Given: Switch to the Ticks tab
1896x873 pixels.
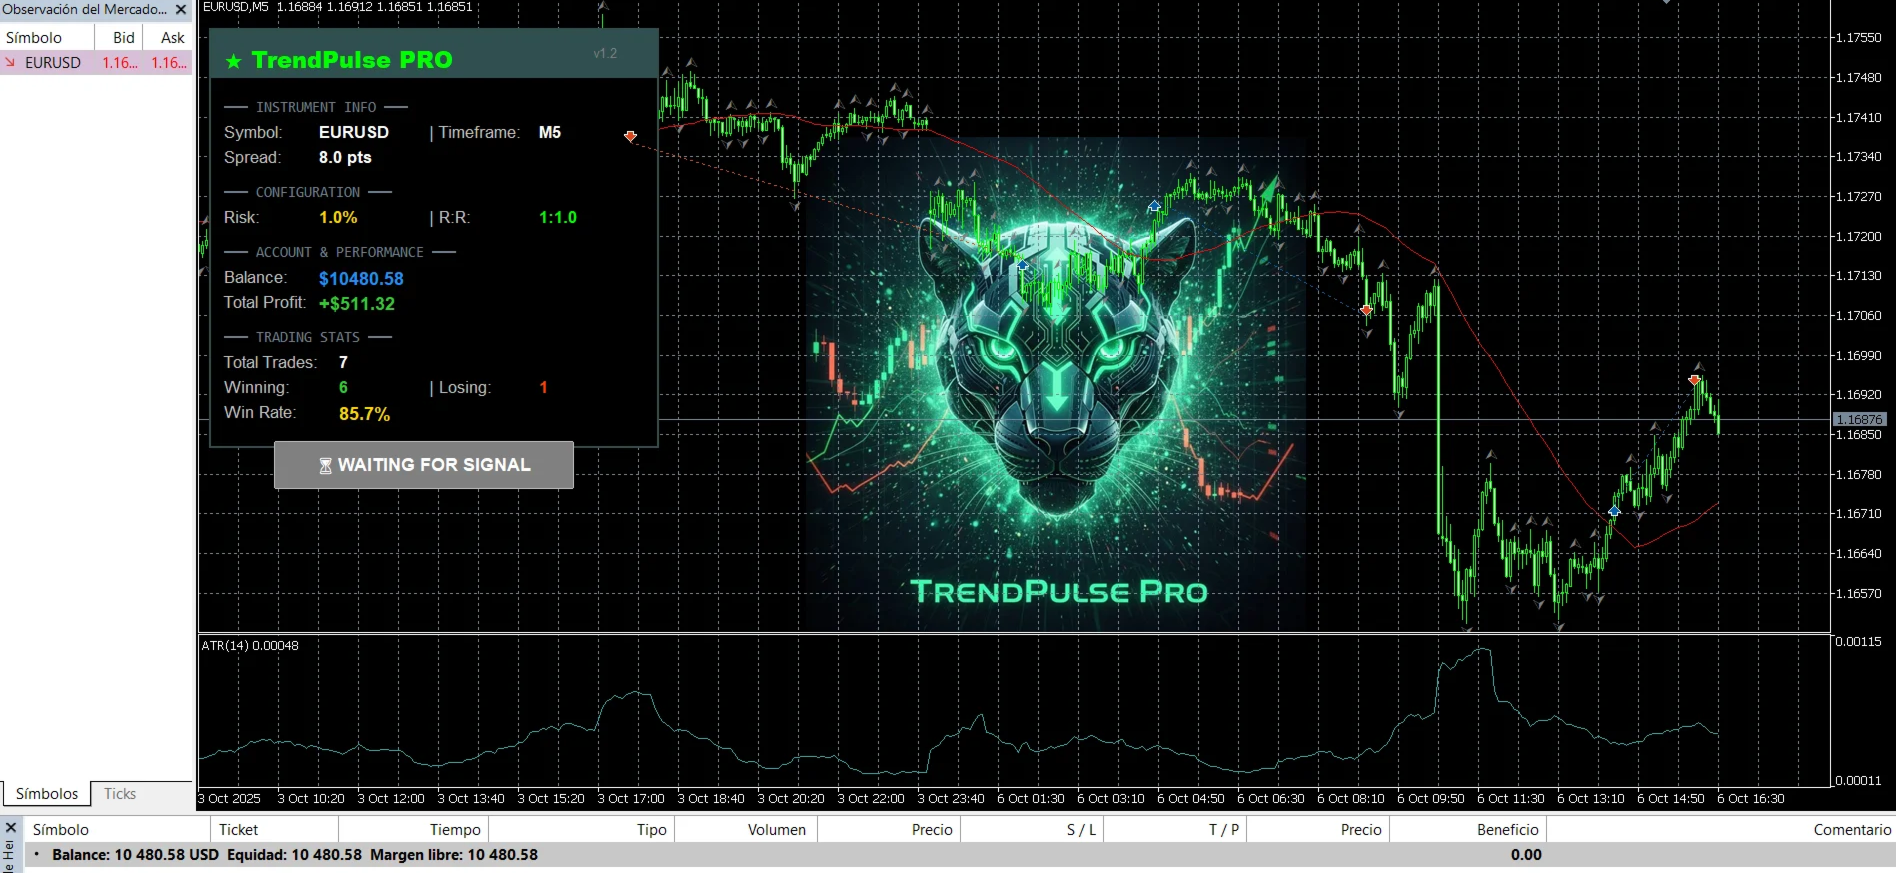Looking at the screenshot, I should [120, 794].
